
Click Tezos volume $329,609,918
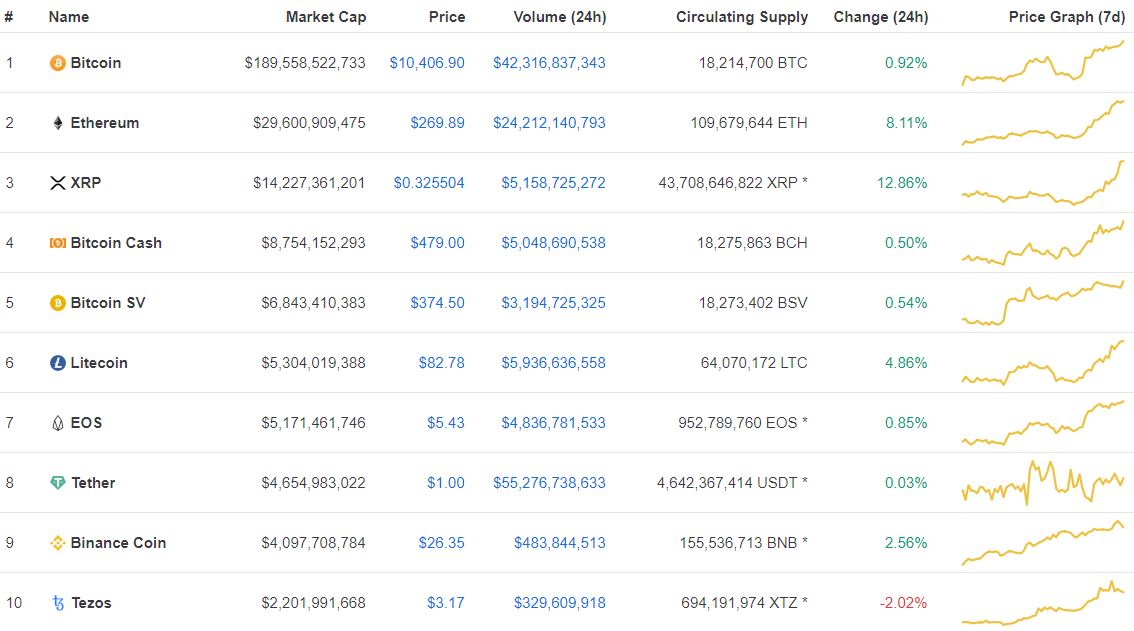(x=560, y=603)
